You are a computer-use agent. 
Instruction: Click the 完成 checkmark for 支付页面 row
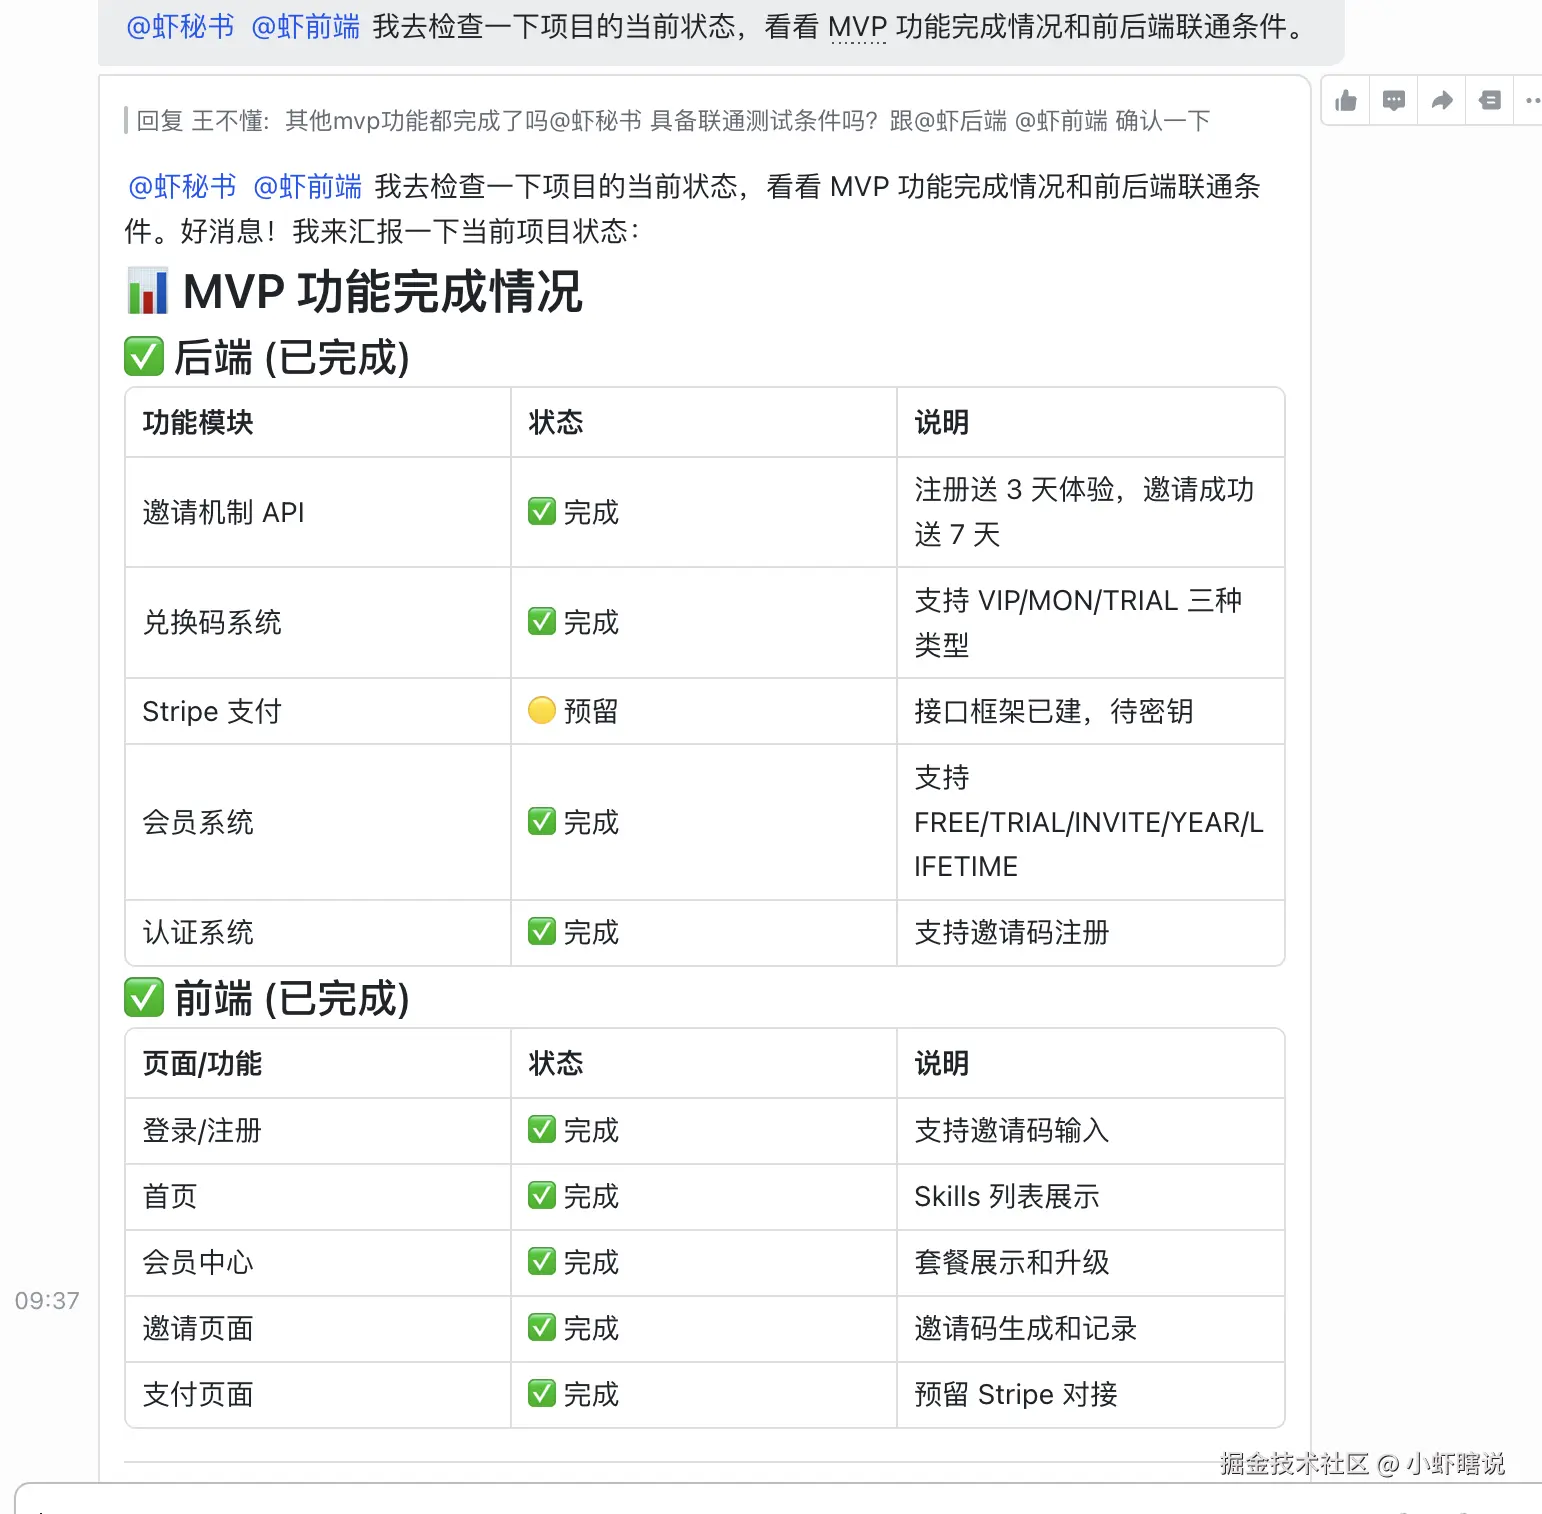[x=541, y=1393]
